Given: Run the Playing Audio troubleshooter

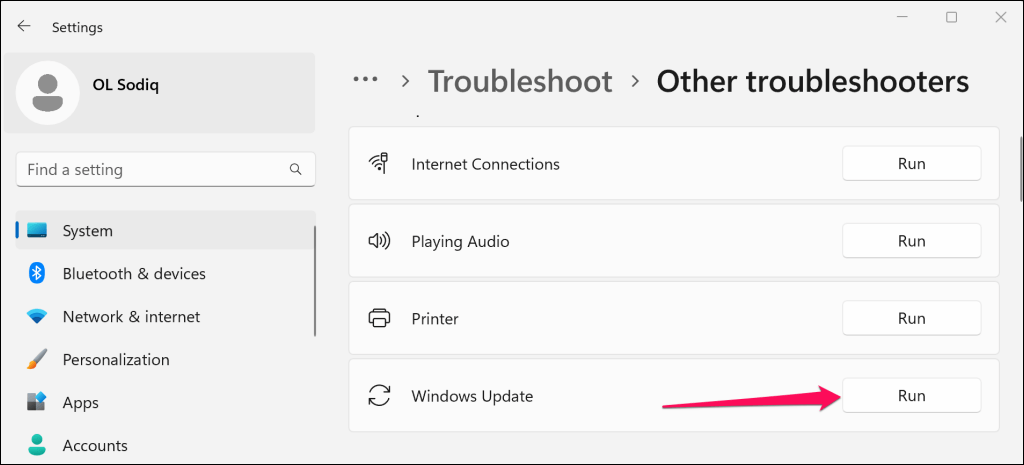Looking at the screenshot, I should [x=912, y=241].
